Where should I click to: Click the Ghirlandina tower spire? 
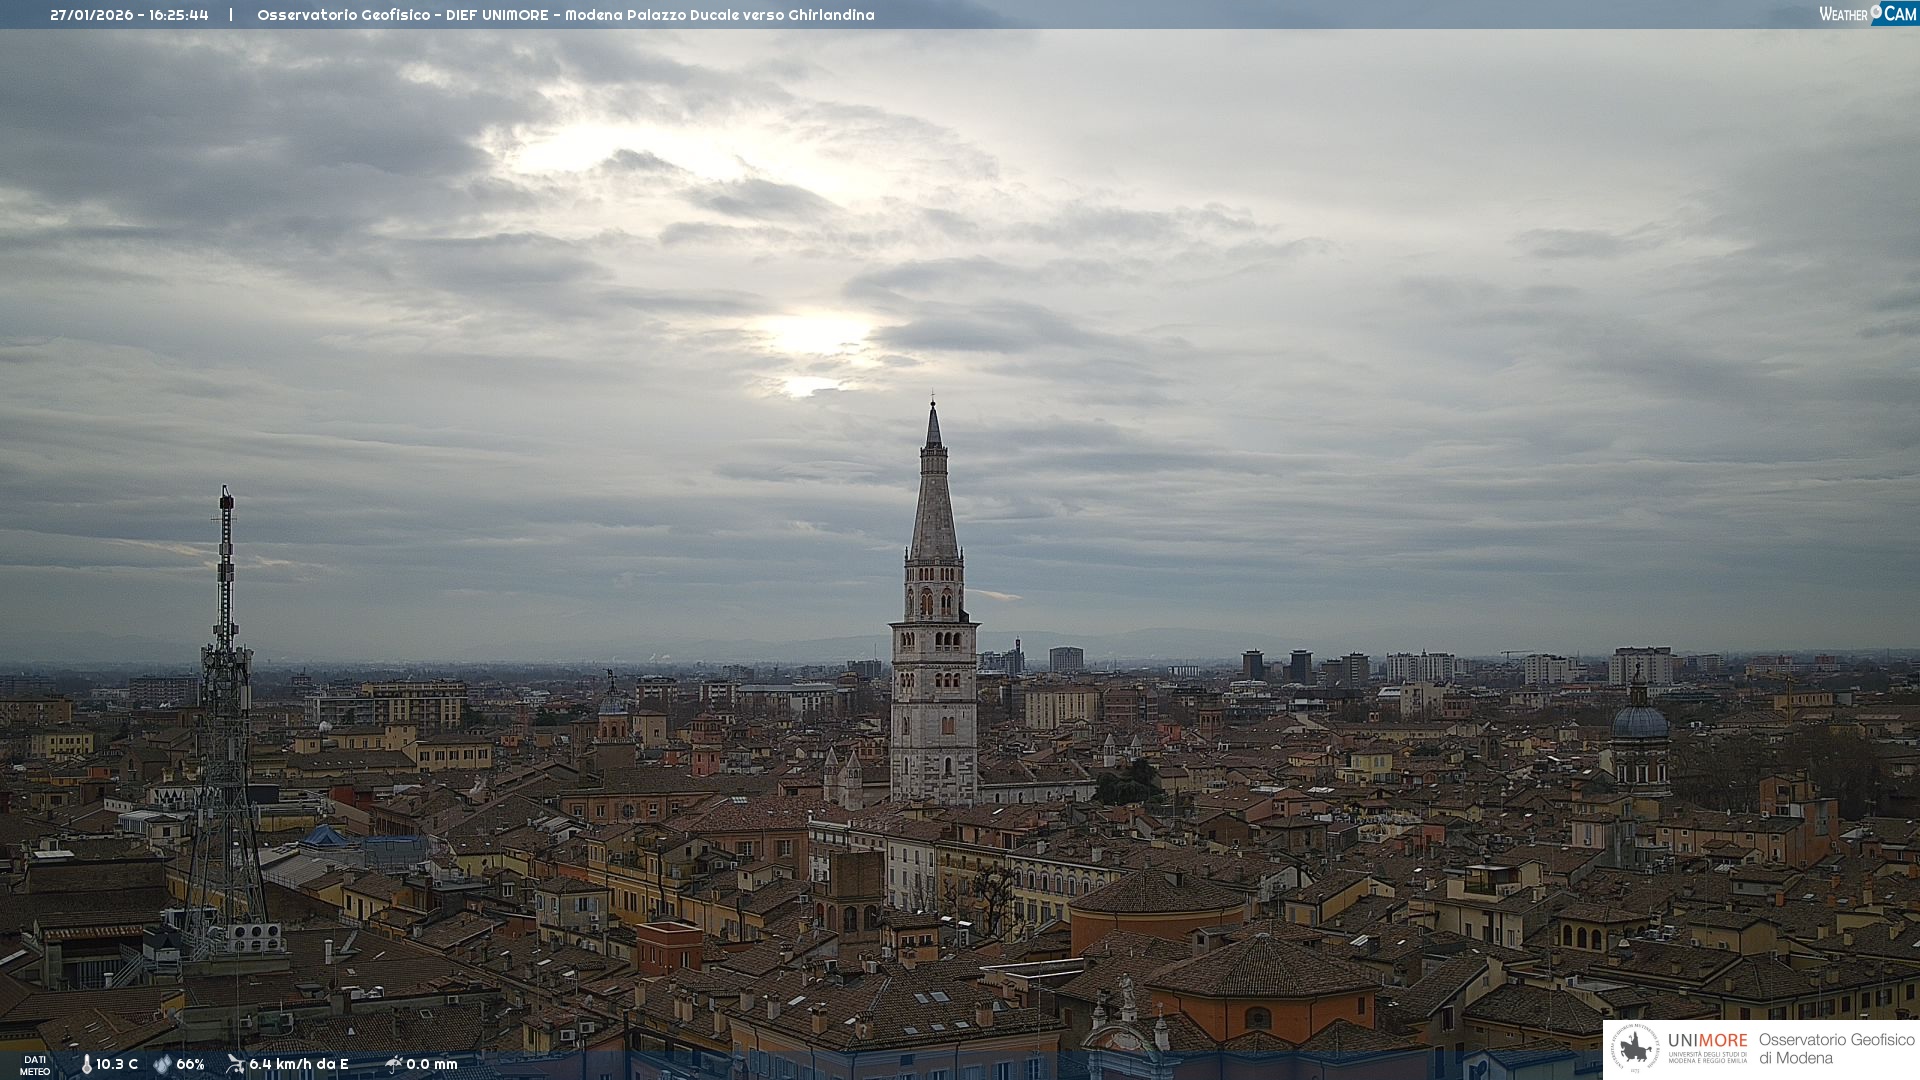coord(934,500)
